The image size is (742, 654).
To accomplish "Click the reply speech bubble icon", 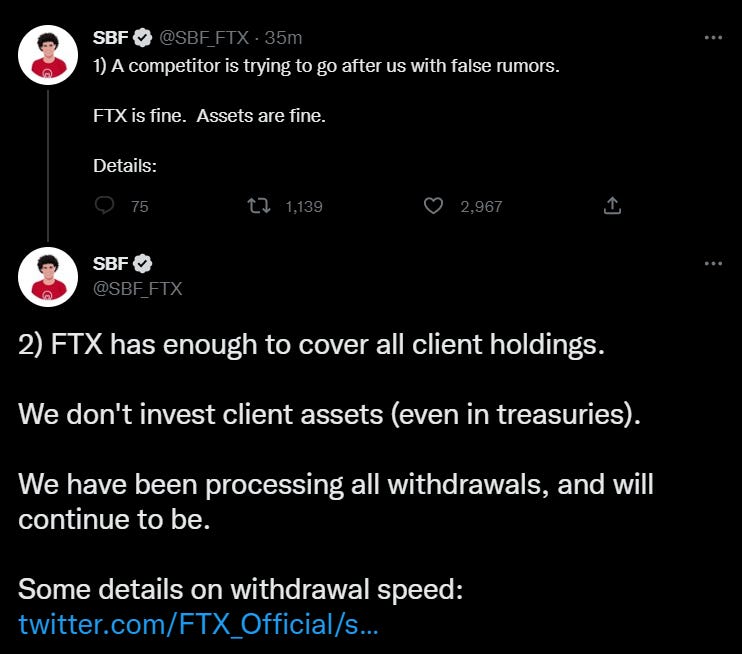I will (104, 206).
